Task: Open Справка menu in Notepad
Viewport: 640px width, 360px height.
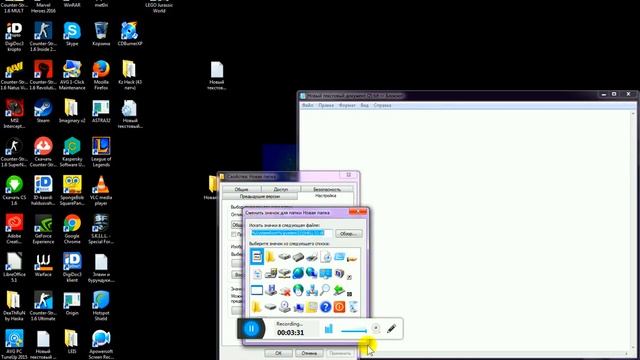Action: click(x=382, y=105)
